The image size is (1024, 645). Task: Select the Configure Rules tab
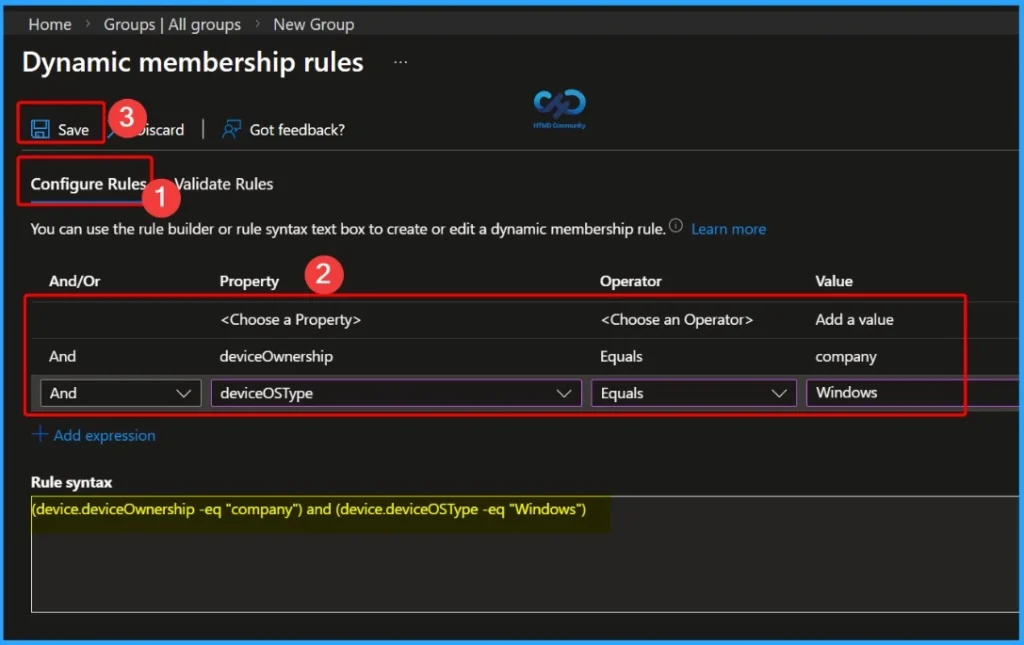coord(87,184)
